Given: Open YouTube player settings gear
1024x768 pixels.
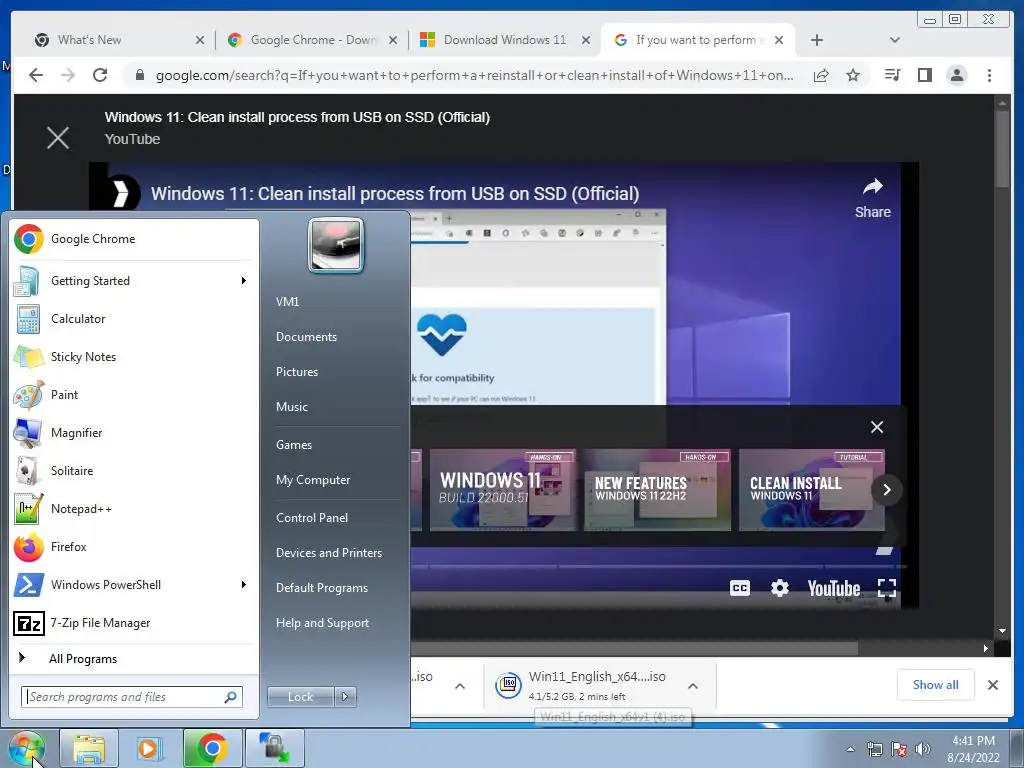Looking at the screenshot, I should (x=780, y=588).
